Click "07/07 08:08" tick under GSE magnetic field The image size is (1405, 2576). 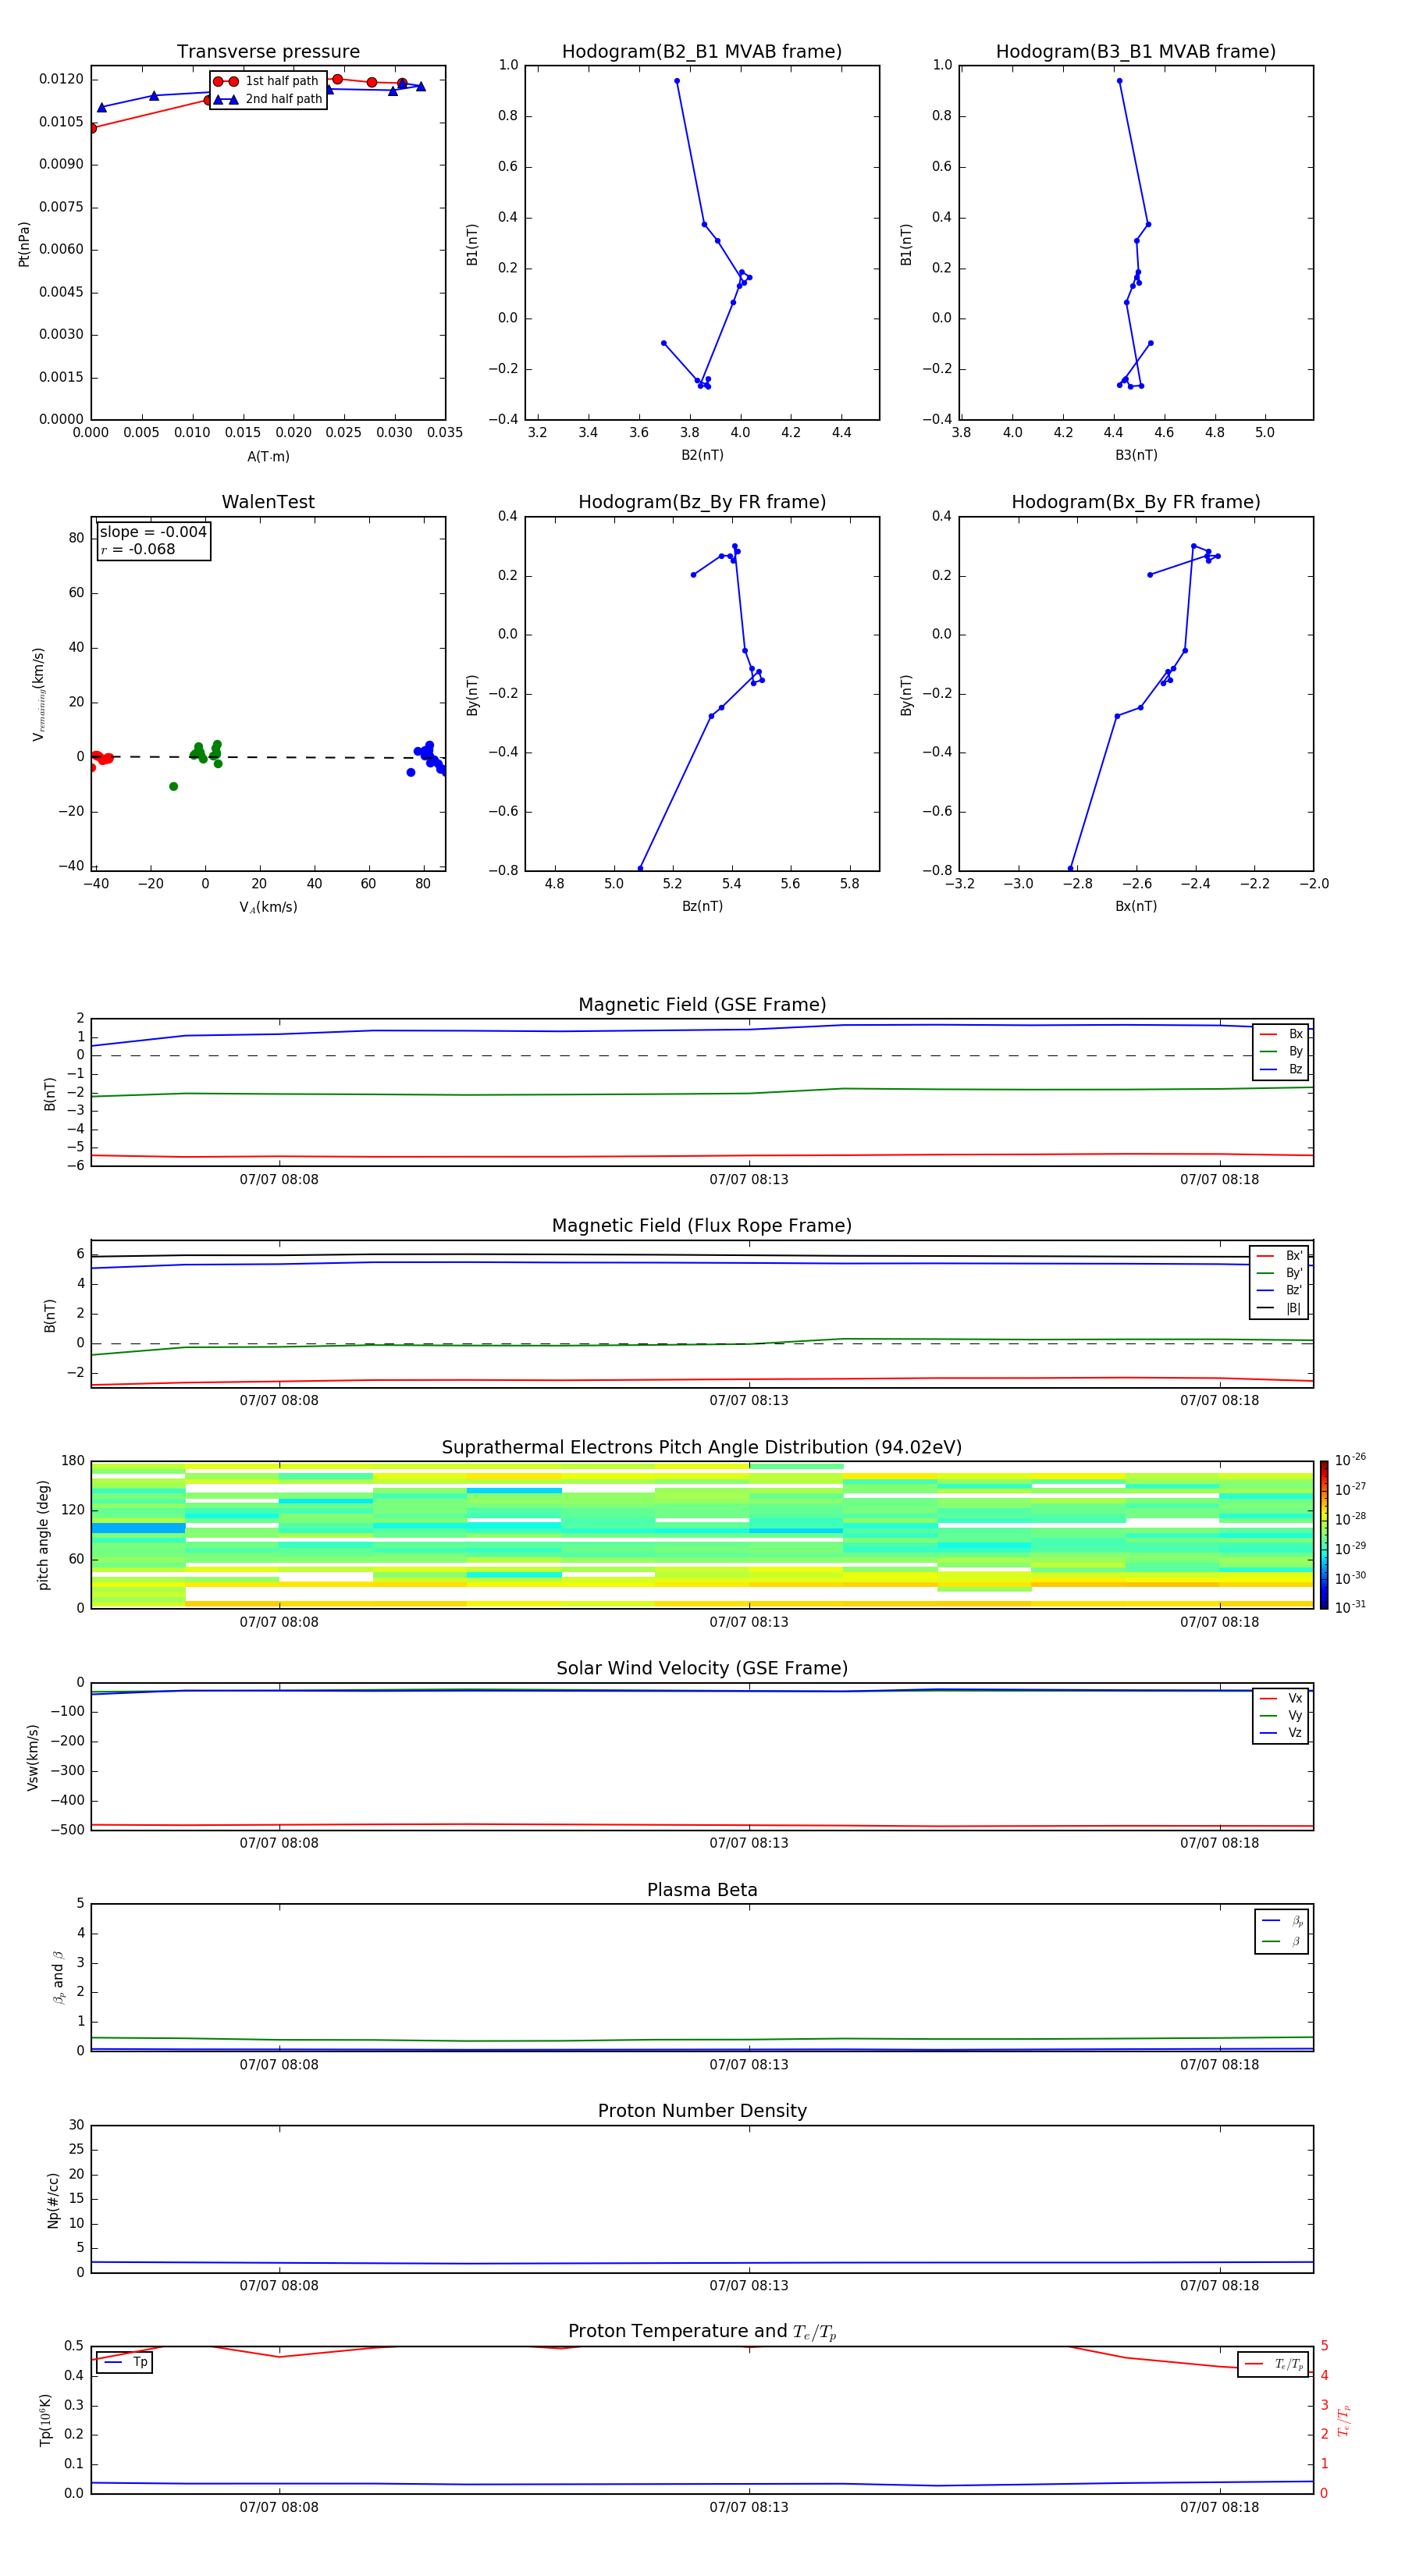pos(279,1179)
